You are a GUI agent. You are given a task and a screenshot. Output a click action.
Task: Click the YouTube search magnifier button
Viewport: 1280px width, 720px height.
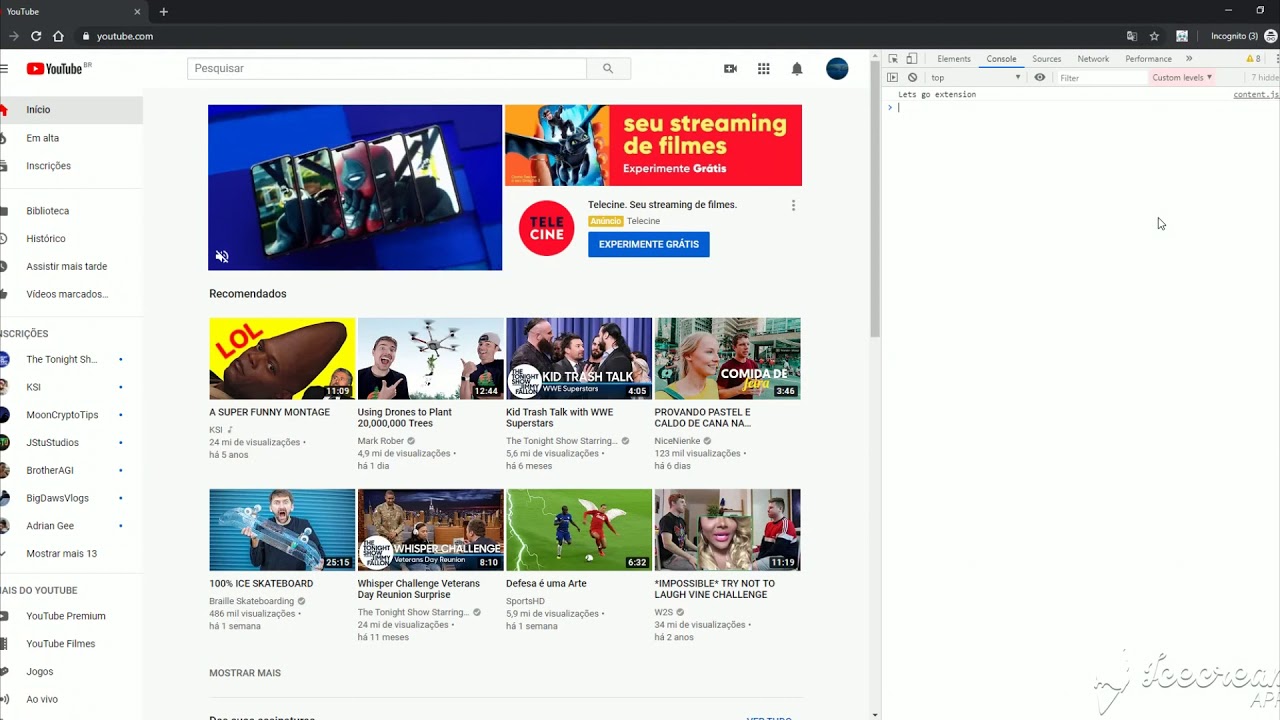pyautogui.click(x=608, y=68)
